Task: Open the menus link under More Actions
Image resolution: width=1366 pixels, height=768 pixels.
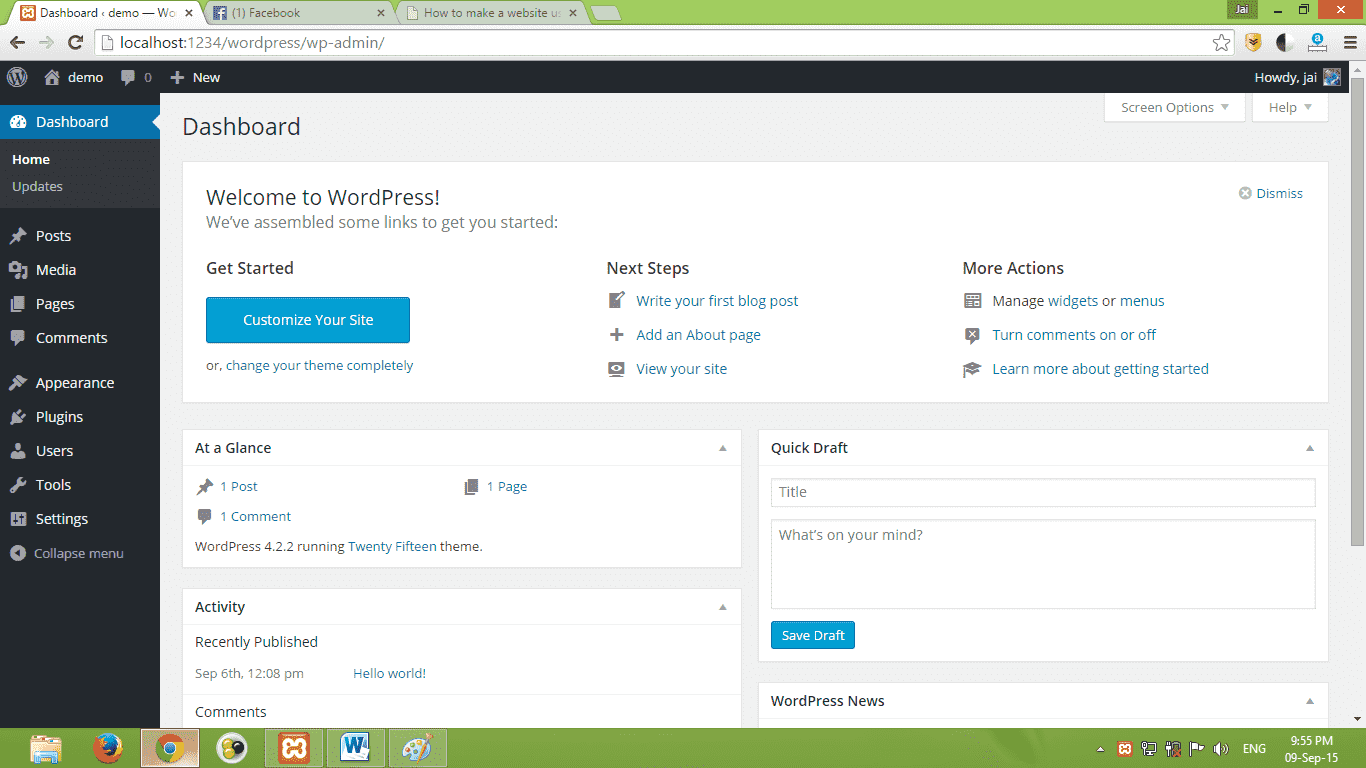Action: pyautogui.click(x=1142, y=301)
